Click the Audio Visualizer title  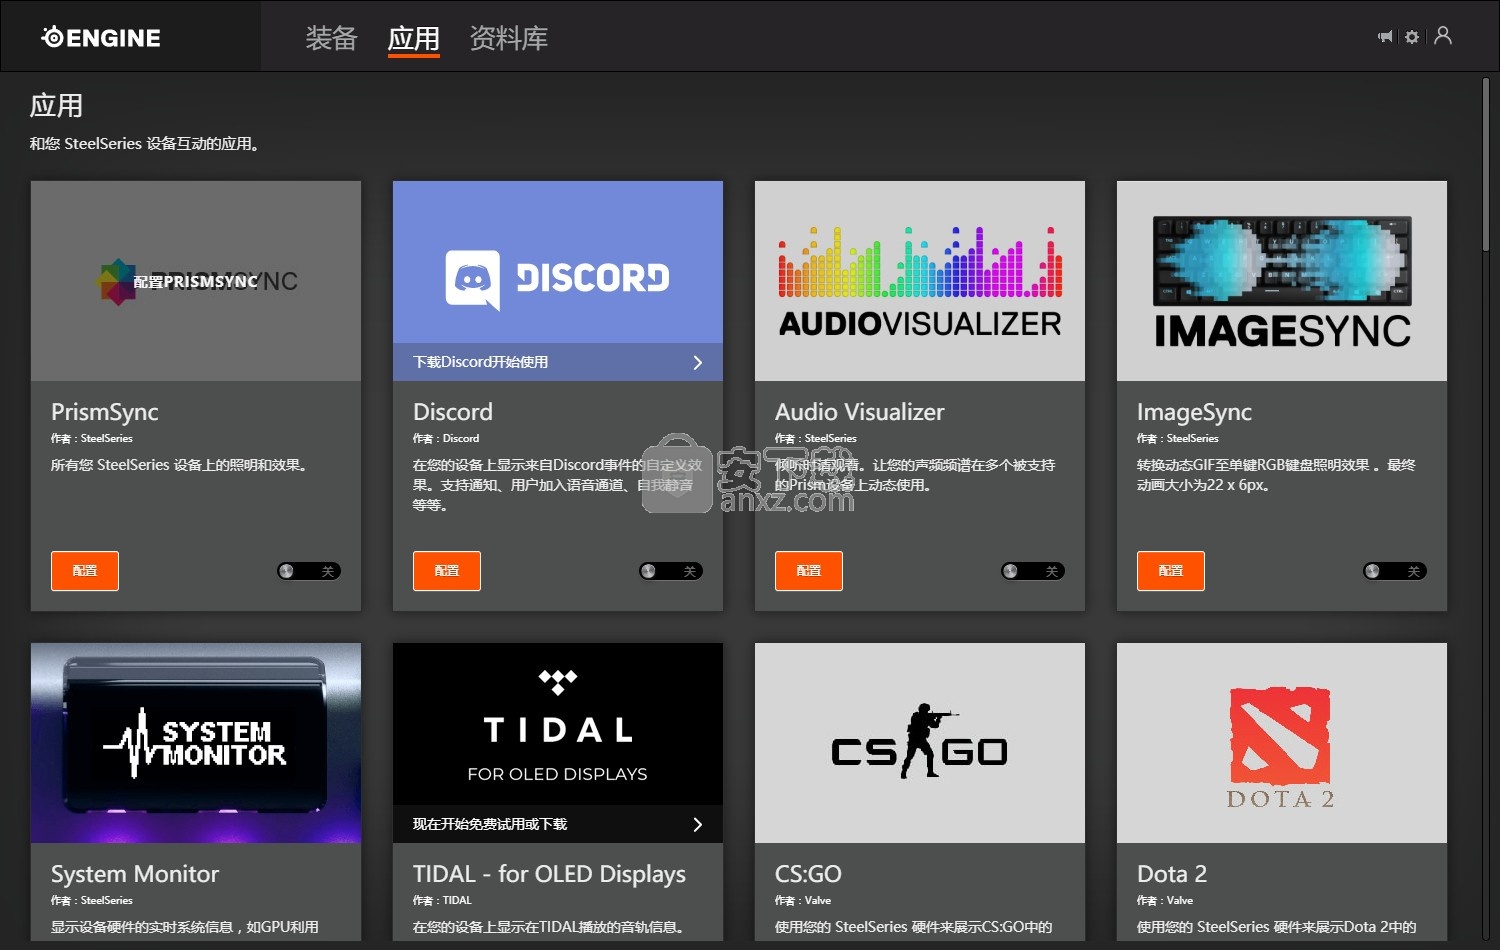point(860,412)
